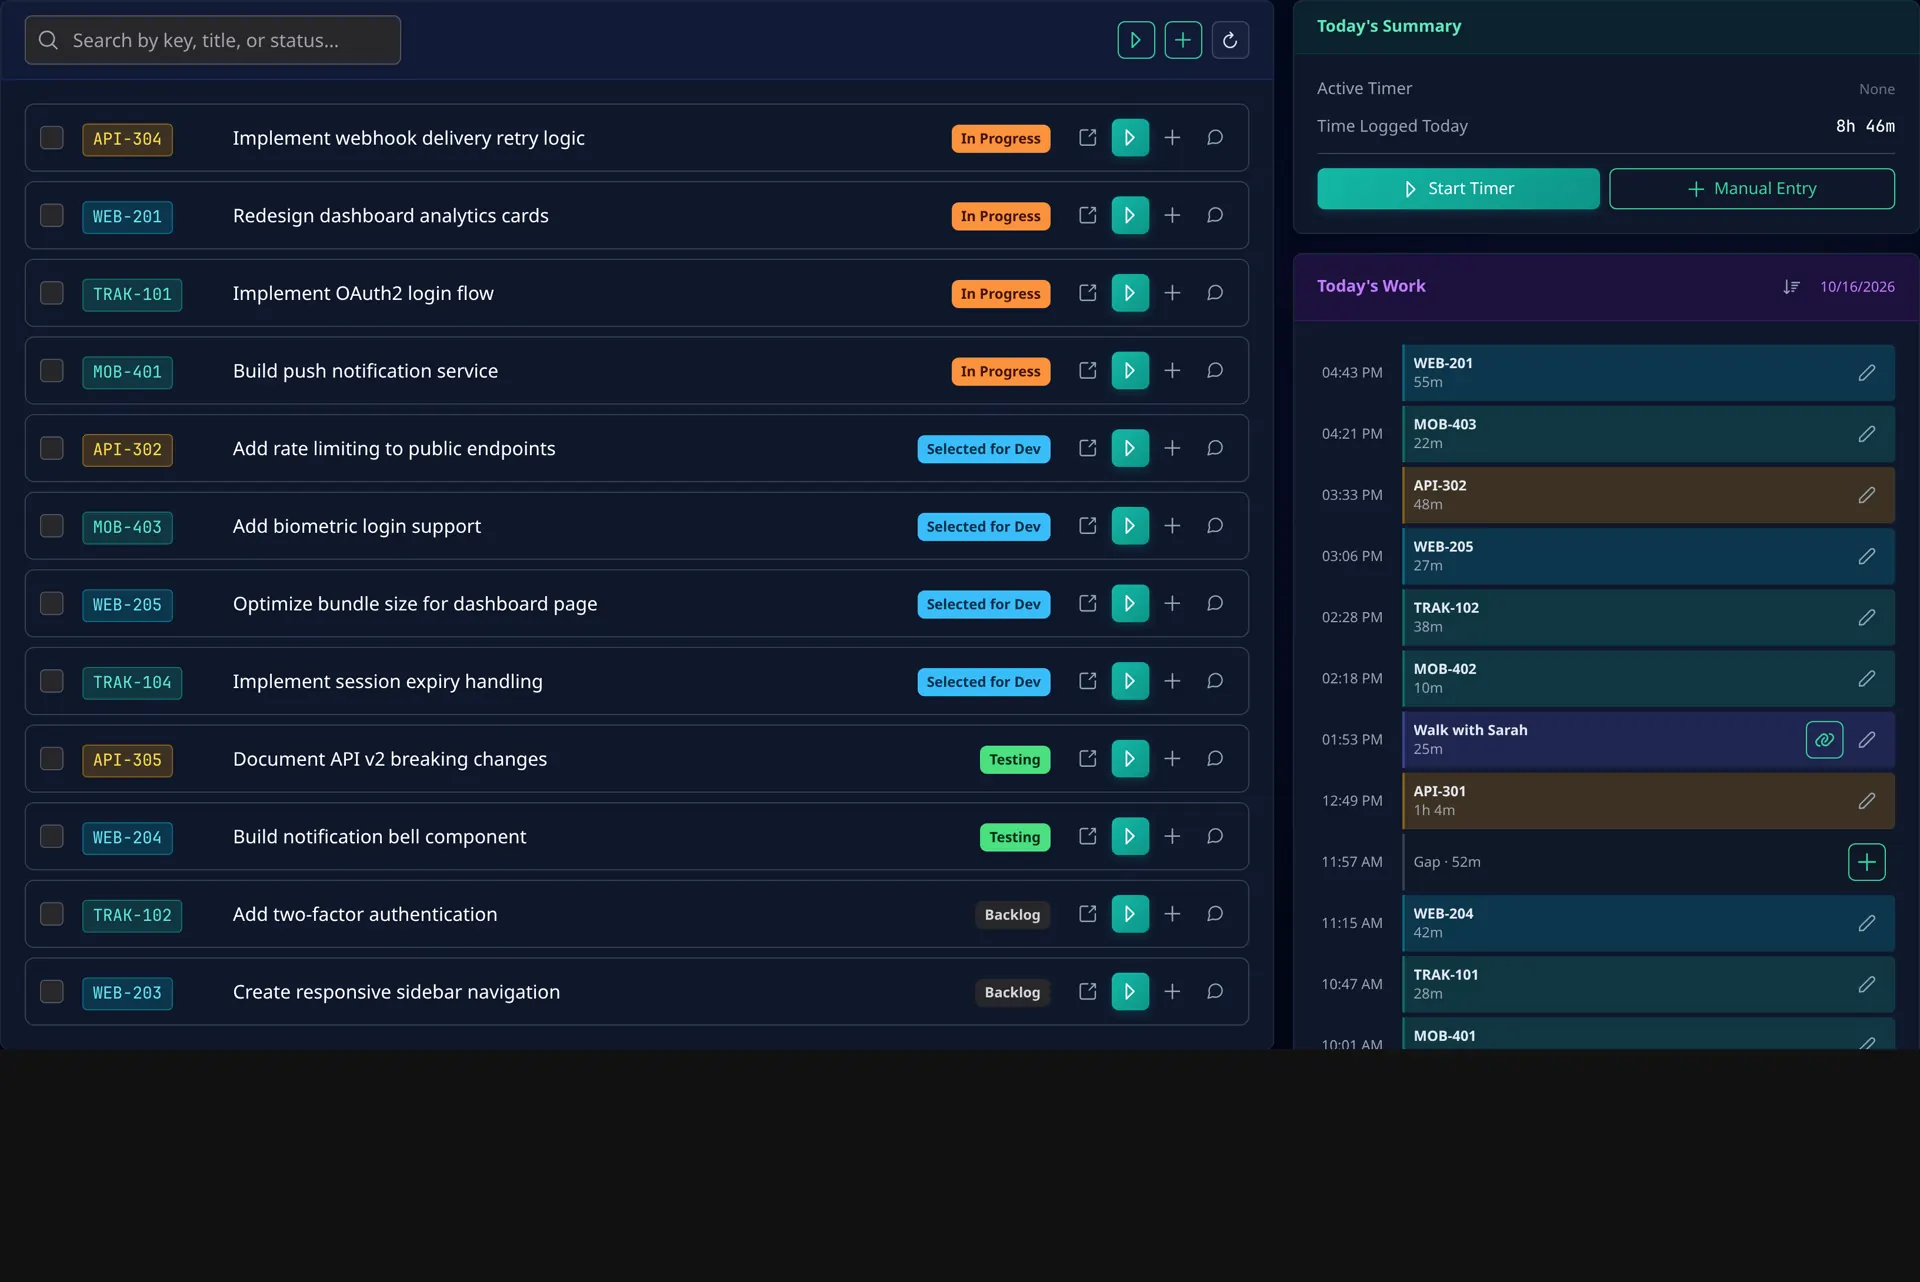Click the 10/16/2026 date in Today's Work
This screenshot has height=1282, width=1920.
coord(1857,287)
